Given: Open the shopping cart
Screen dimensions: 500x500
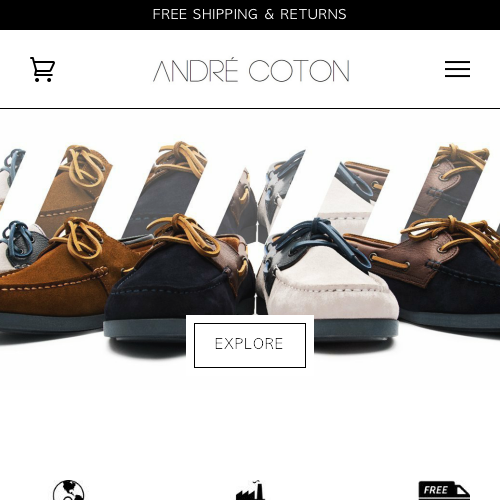Looking at the screenshot, I should click(42, 69).
